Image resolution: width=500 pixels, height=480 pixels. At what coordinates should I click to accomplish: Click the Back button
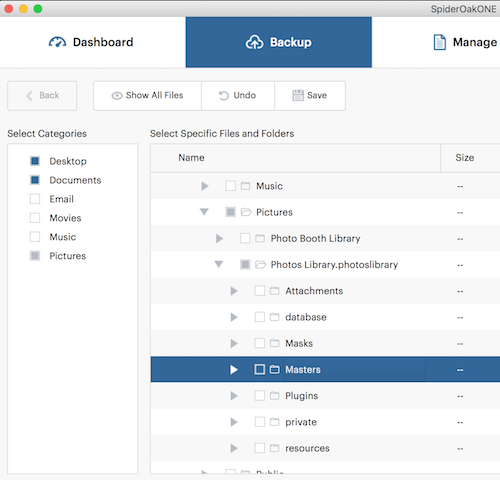(42, 96)
